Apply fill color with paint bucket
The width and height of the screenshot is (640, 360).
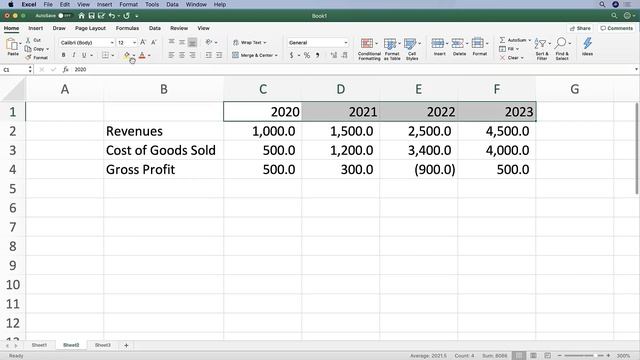click(127, 55)
